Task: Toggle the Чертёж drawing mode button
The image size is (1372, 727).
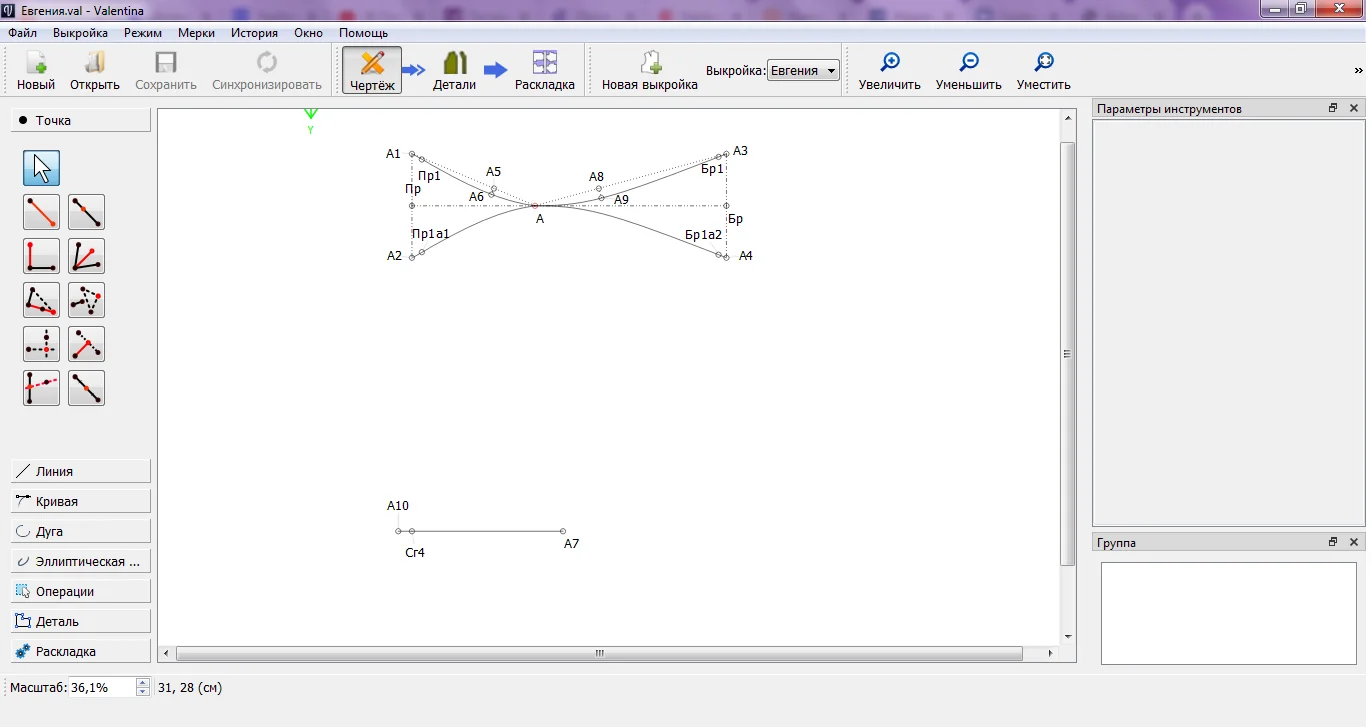Action: 372,71
